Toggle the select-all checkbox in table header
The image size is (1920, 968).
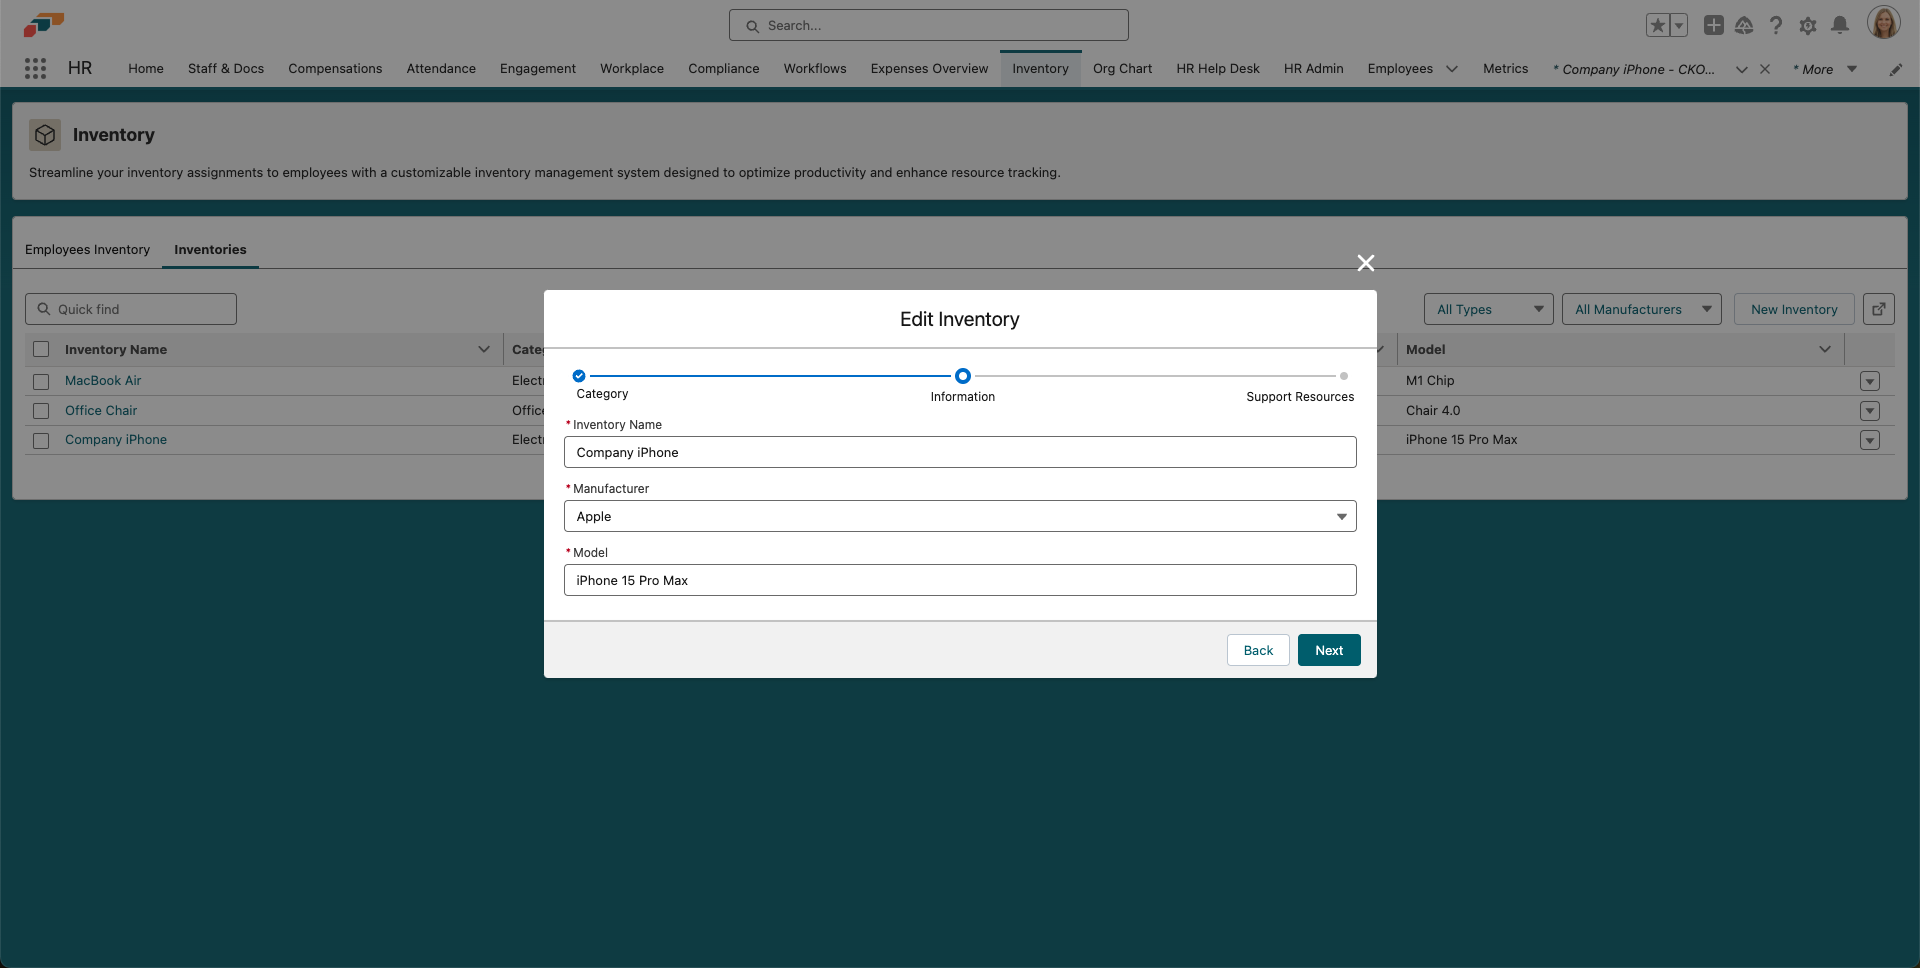click(41, 349)
